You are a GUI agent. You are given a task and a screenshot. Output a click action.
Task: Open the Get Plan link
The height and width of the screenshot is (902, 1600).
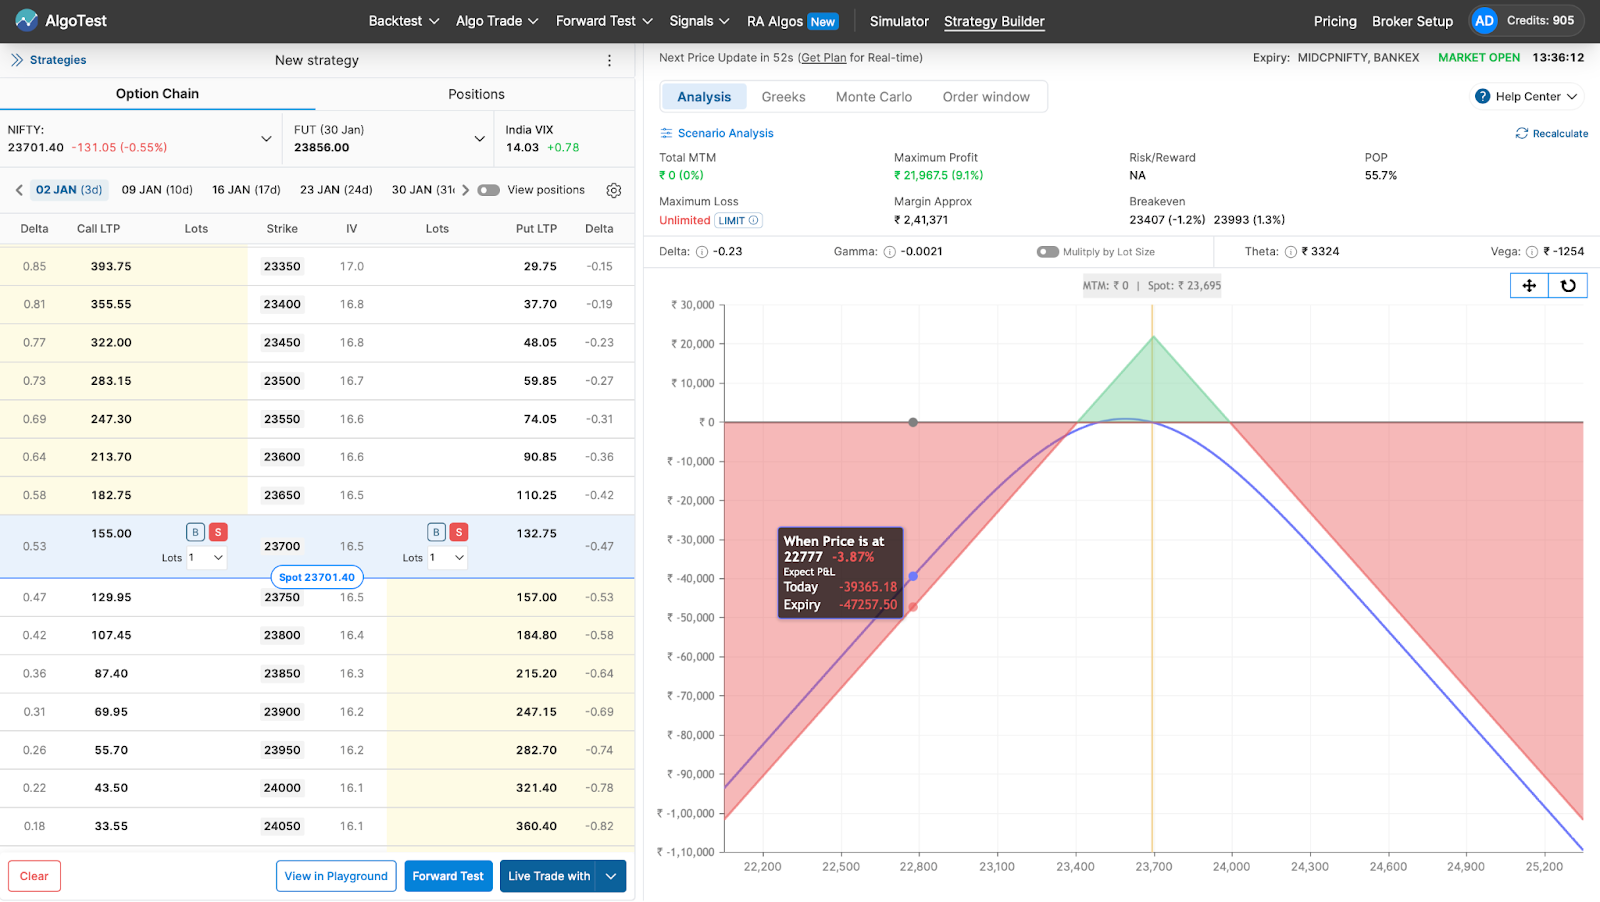pos(824,58)
